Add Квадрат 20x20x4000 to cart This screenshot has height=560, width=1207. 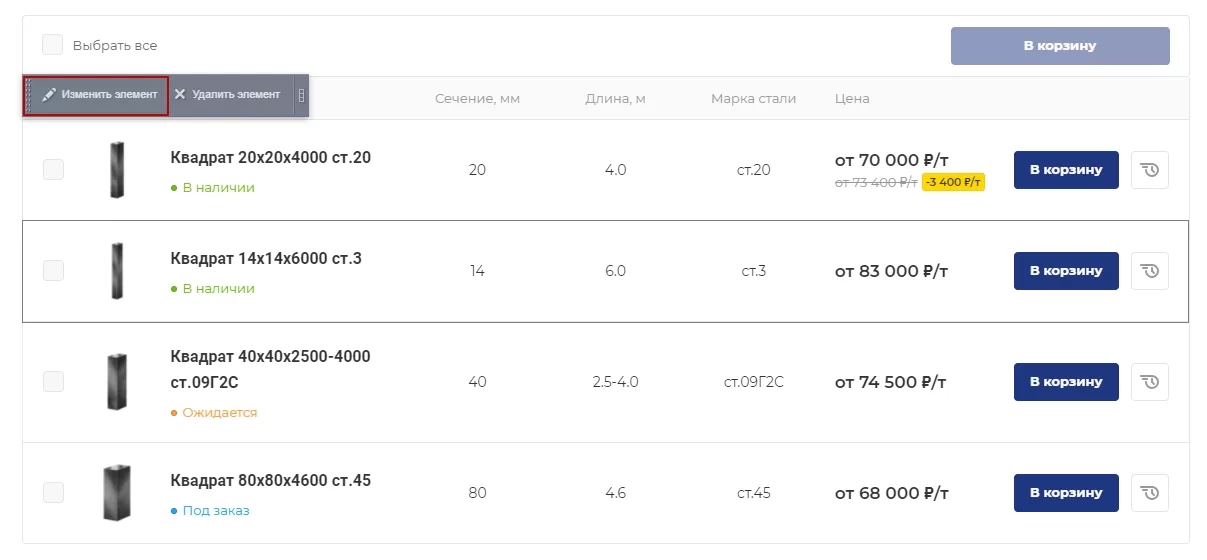pyautogui.click(x=1066, y=170)
